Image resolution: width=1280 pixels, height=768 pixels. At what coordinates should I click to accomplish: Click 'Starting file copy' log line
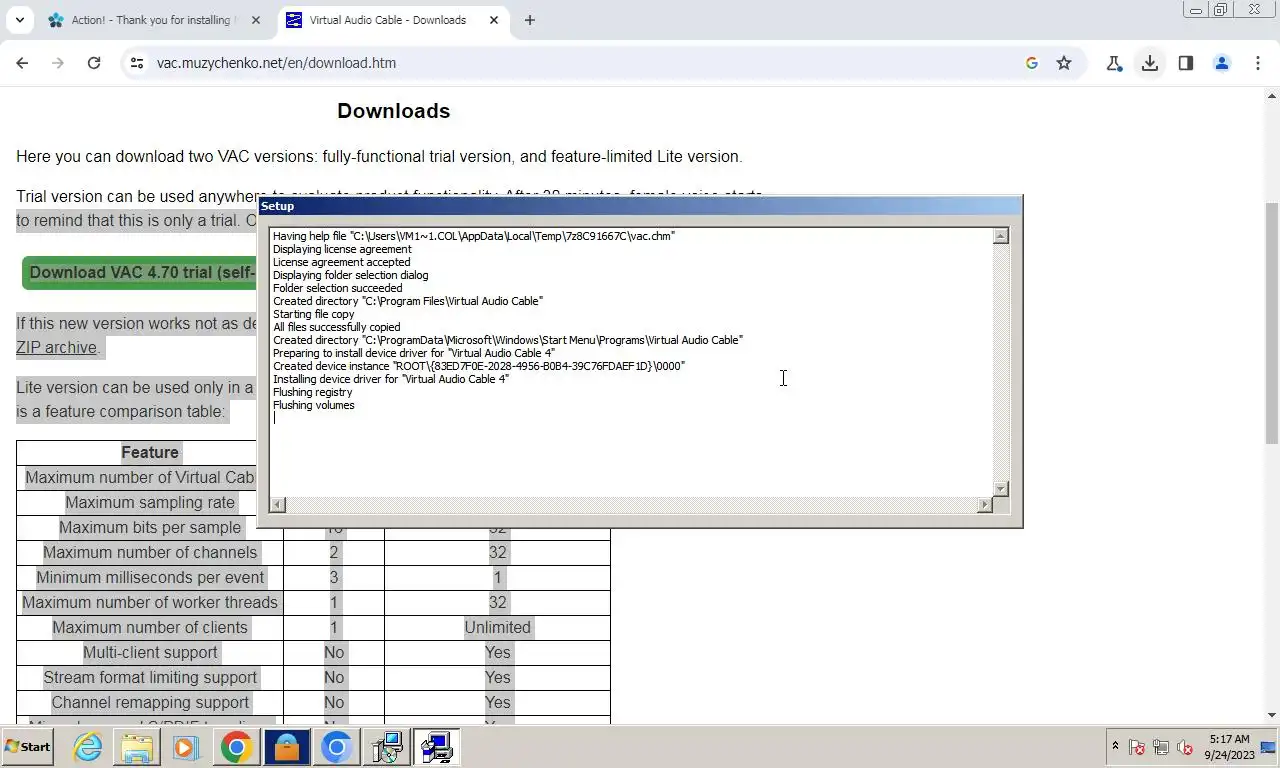(x=314, y=314)
